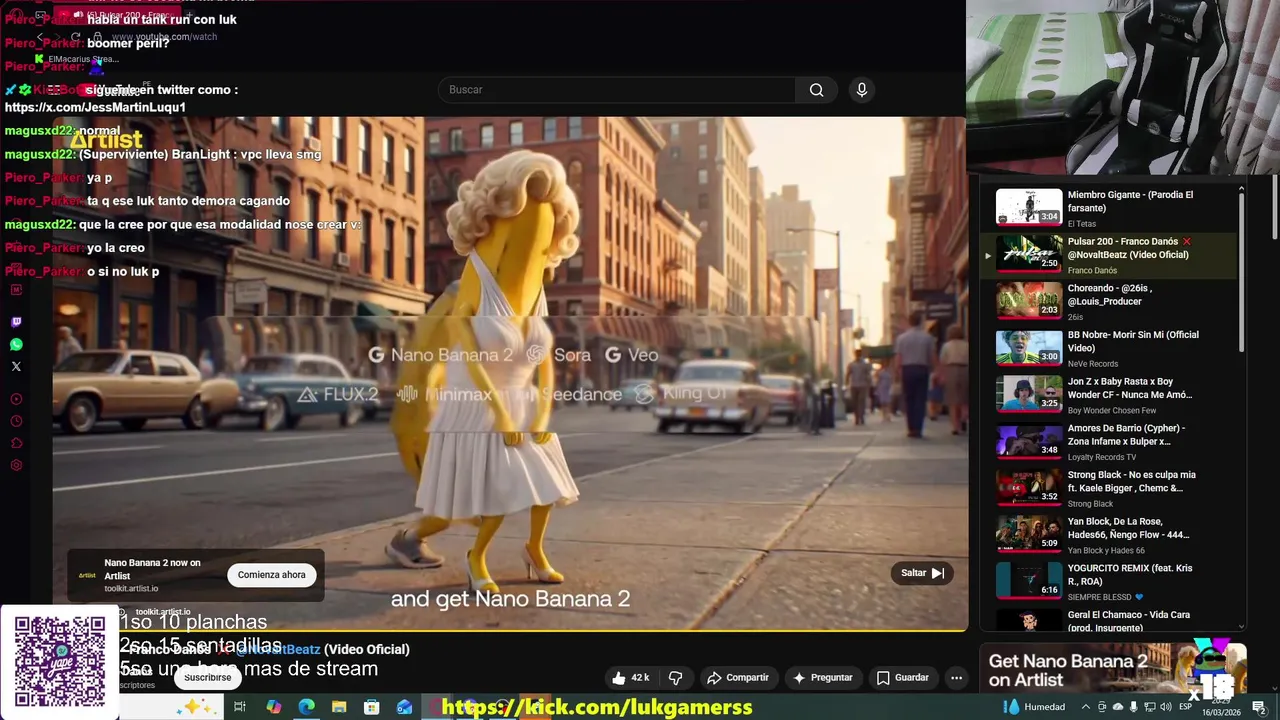1280x720 pixels.
Task: Skip the ad with the Saltar button
Action: click(922, 573)
